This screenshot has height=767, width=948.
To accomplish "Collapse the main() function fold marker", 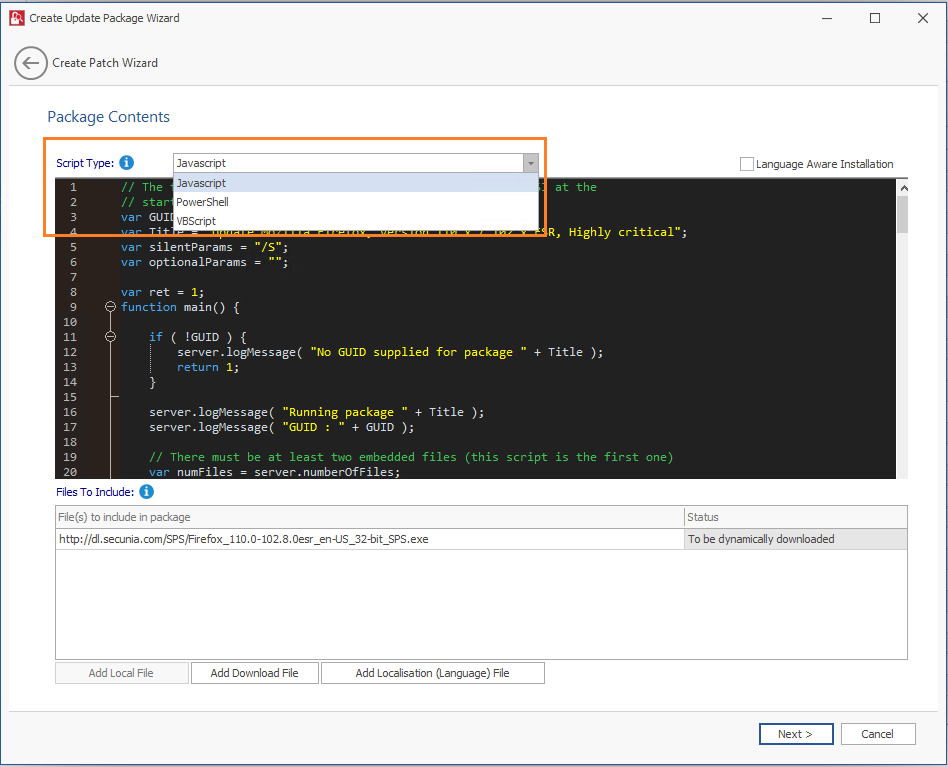I will coord(110,307).
